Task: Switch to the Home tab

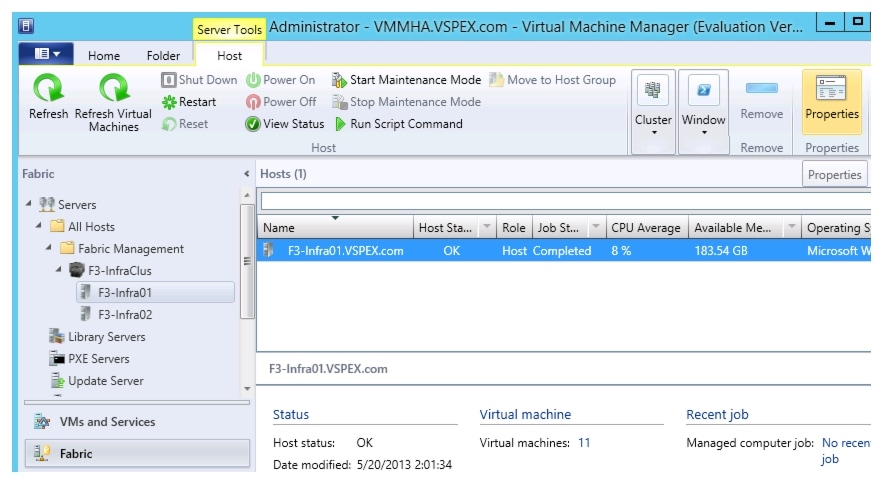Action: click(103, 56)
